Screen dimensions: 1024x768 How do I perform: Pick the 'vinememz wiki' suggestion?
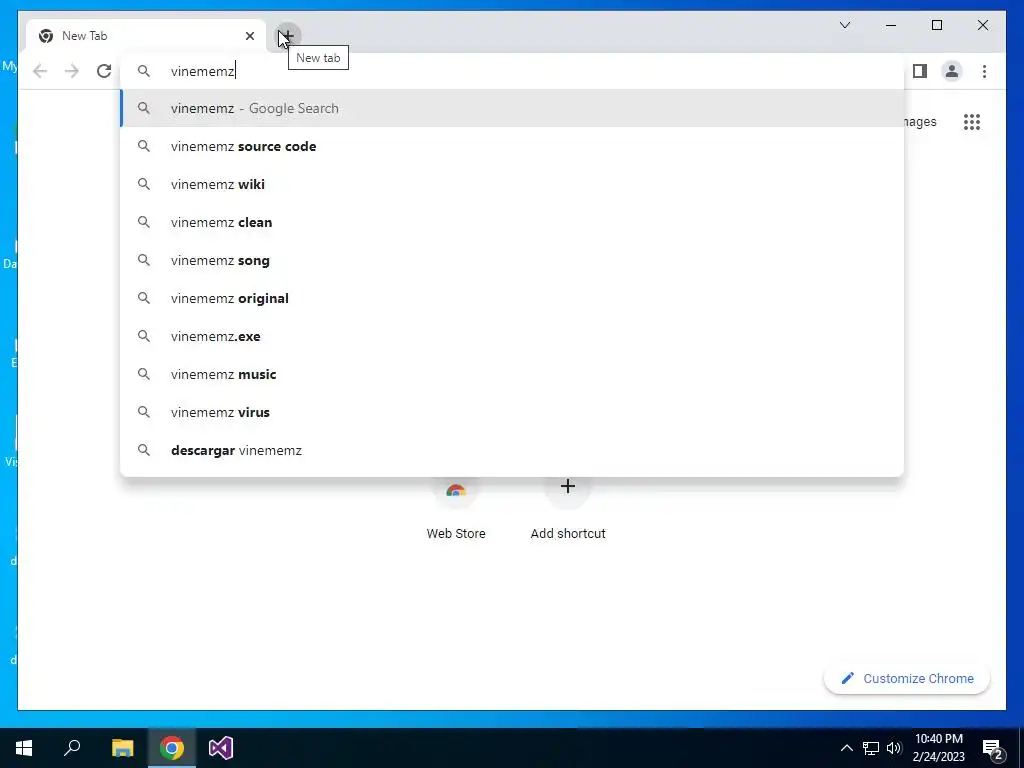tap(512, 184)
